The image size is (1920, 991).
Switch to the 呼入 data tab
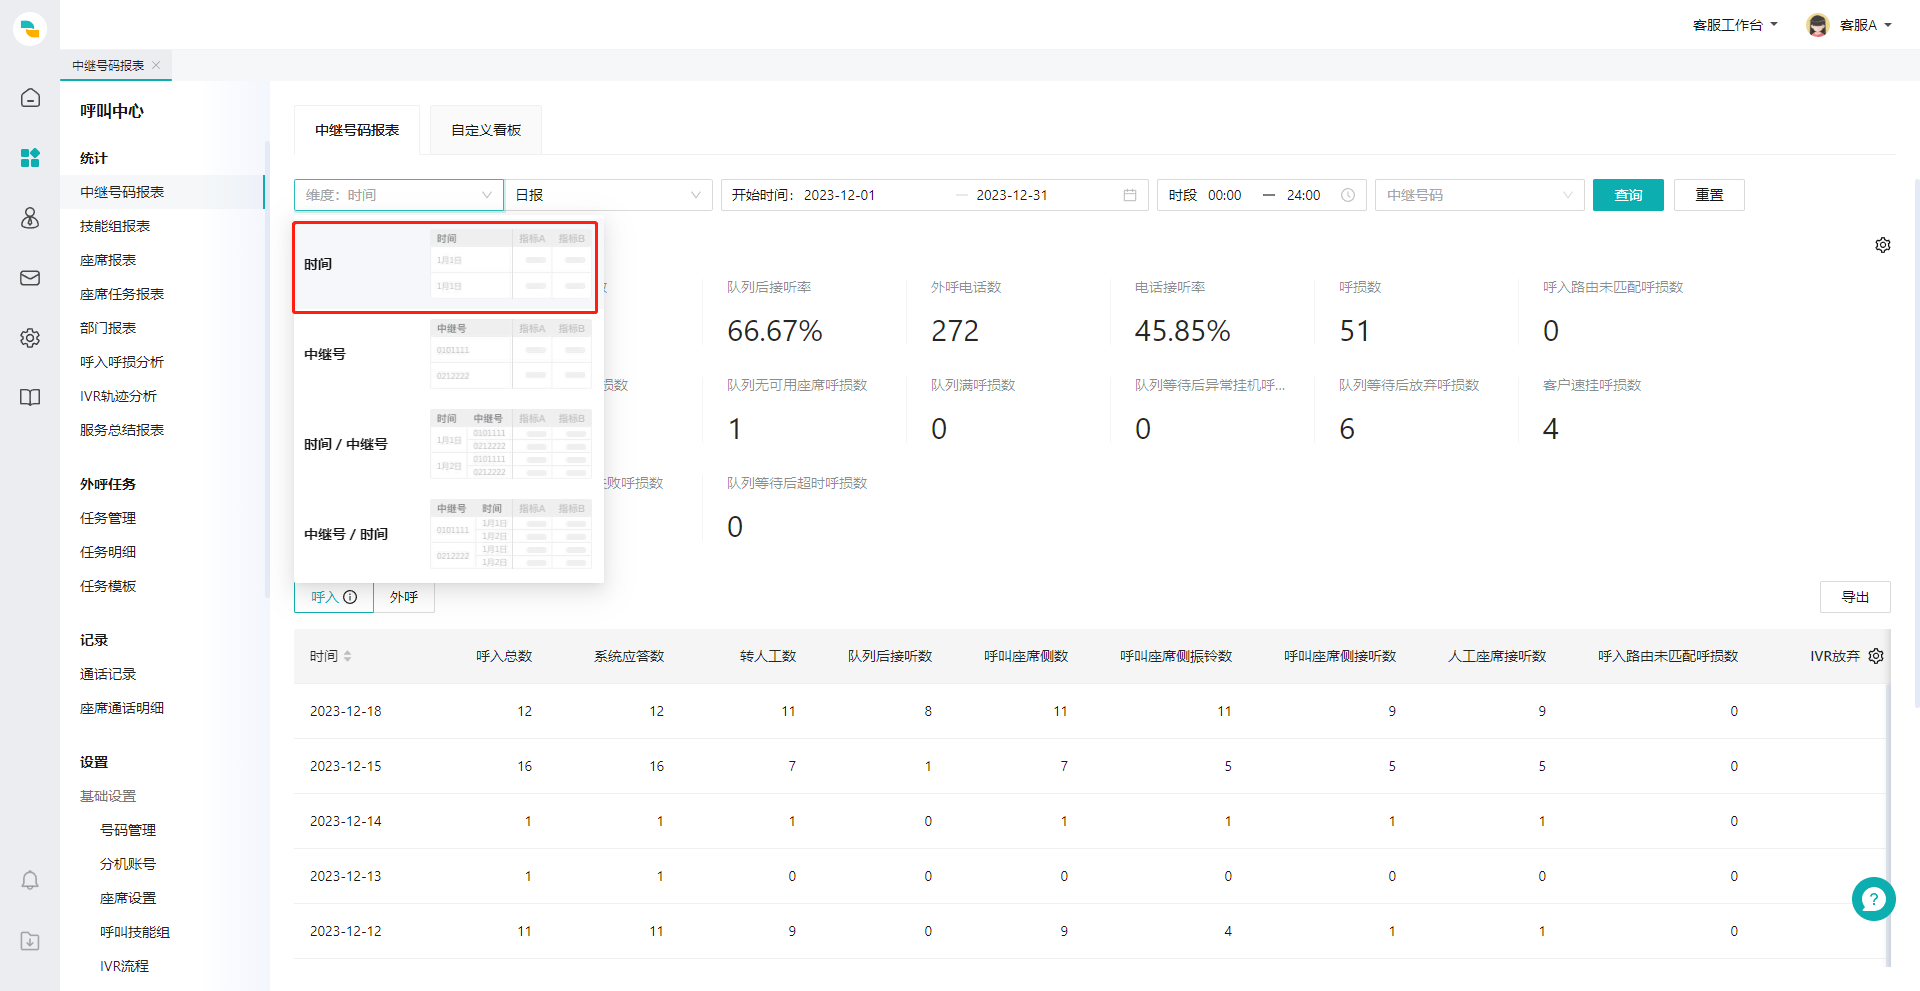coord(334,597)
